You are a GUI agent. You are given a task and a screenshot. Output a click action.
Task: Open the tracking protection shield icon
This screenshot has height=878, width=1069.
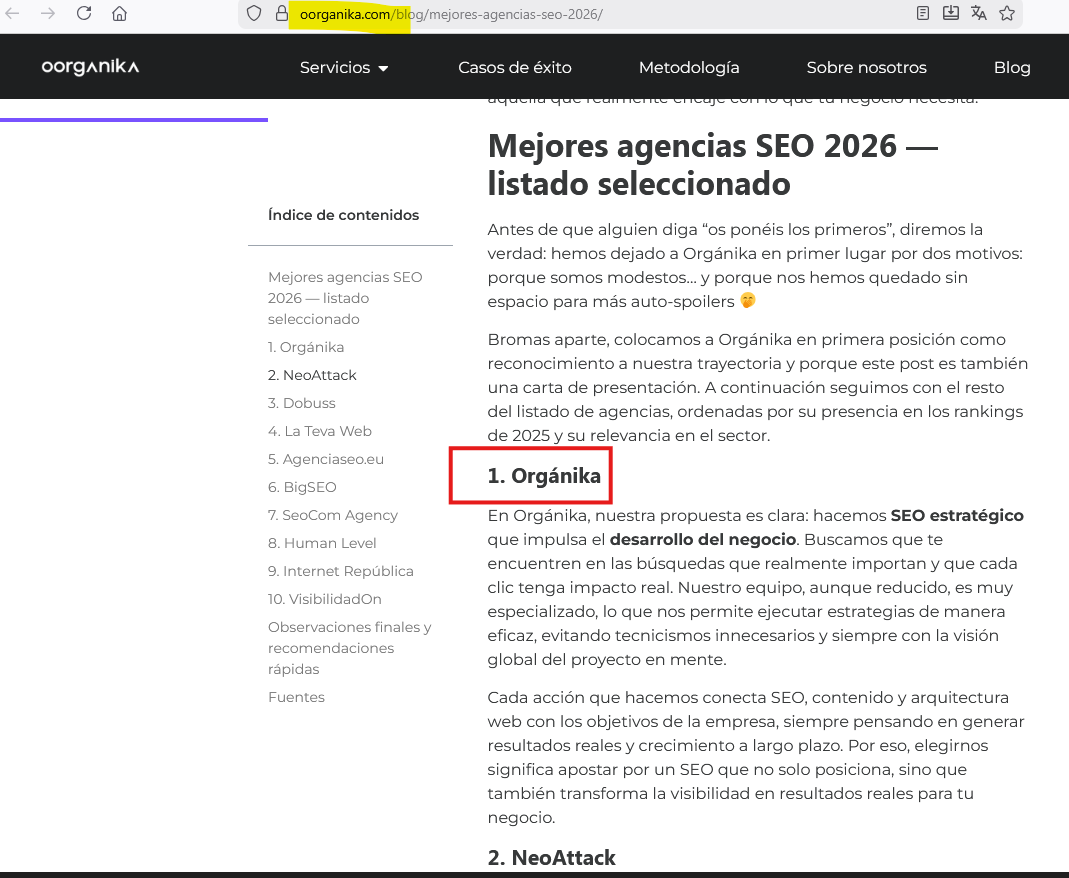tap(254, 14)
